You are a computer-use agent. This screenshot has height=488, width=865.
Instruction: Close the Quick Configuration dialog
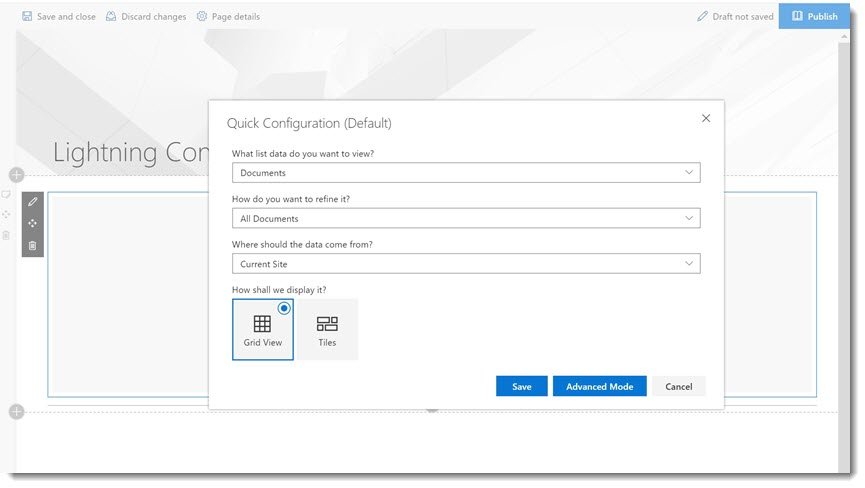[706, 118]
